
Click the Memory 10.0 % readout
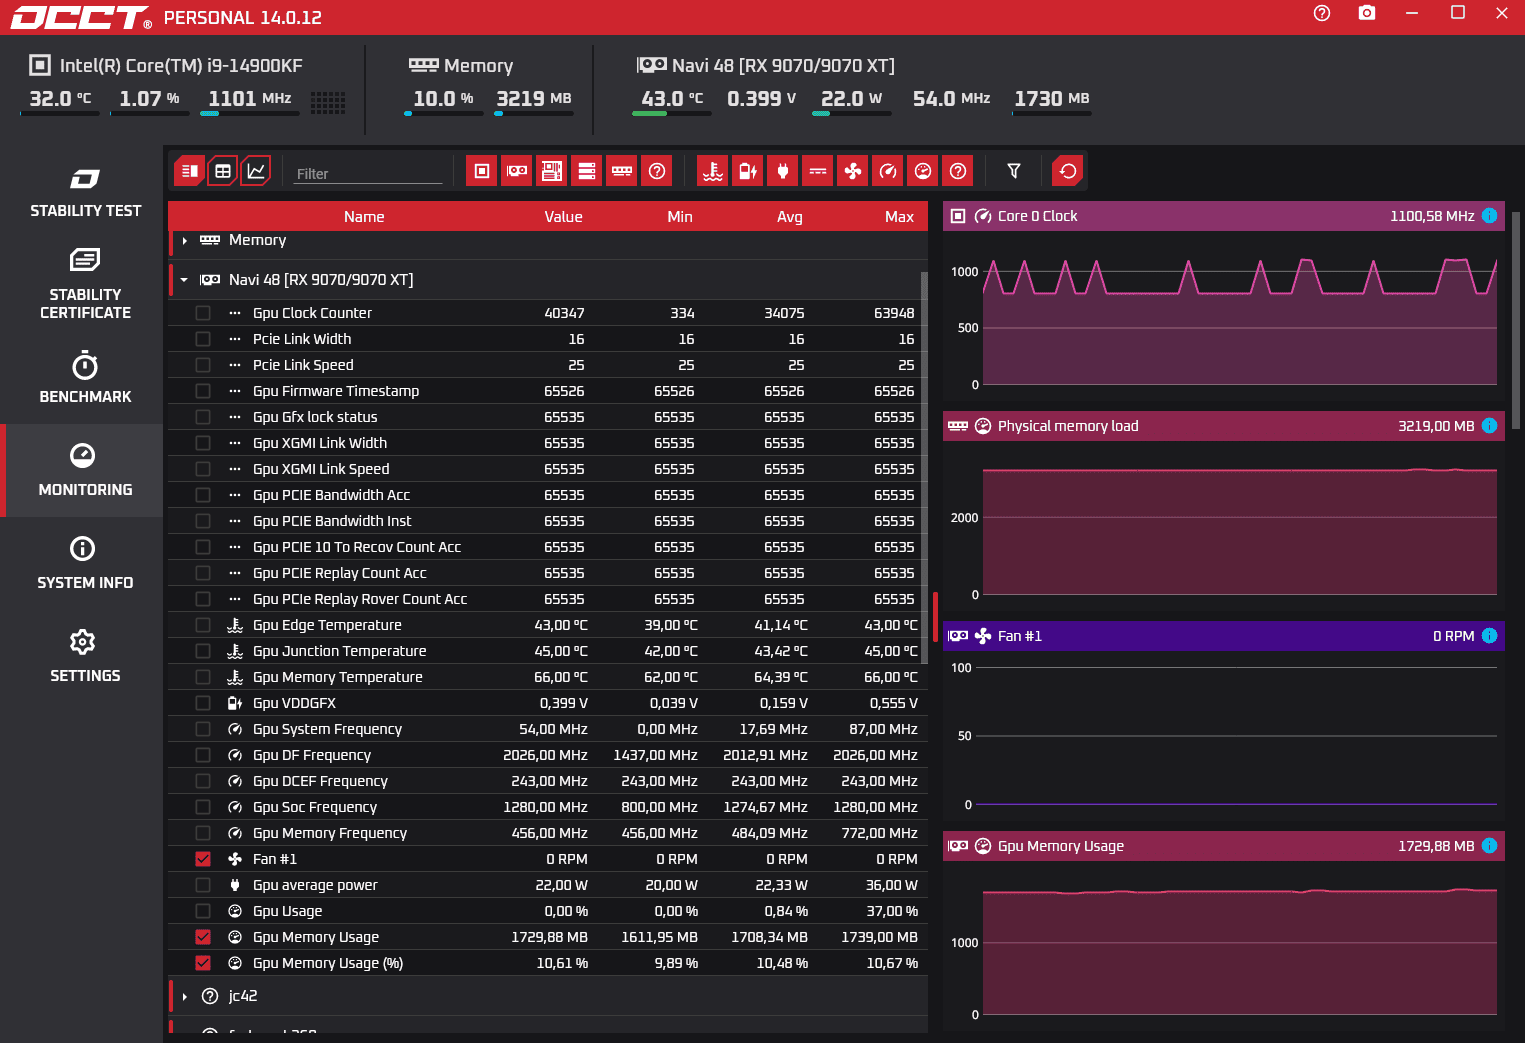coord(443,99)
